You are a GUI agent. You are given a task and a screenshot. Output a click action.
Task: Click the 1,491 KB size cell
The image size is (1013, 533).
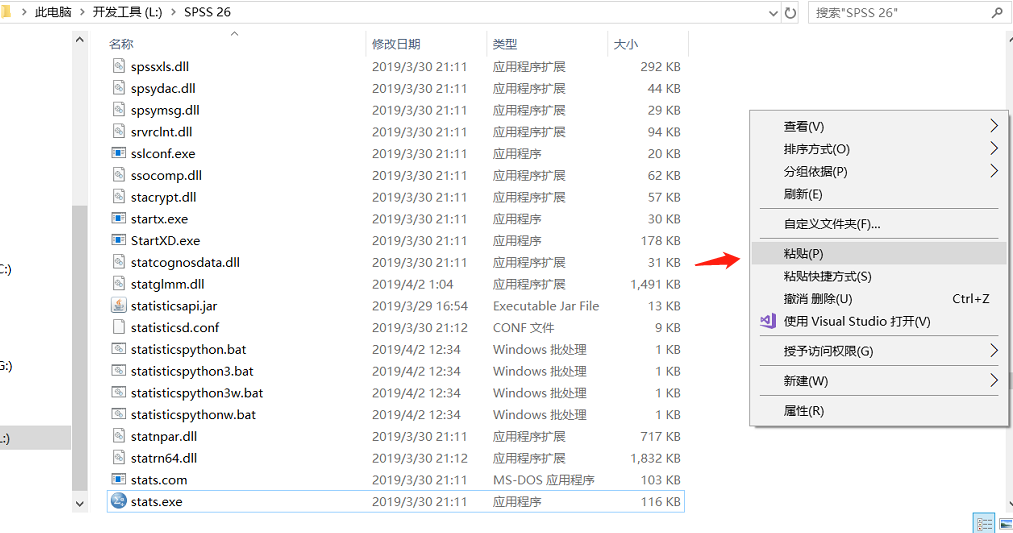pyautogui.click(x=655, y=284)
